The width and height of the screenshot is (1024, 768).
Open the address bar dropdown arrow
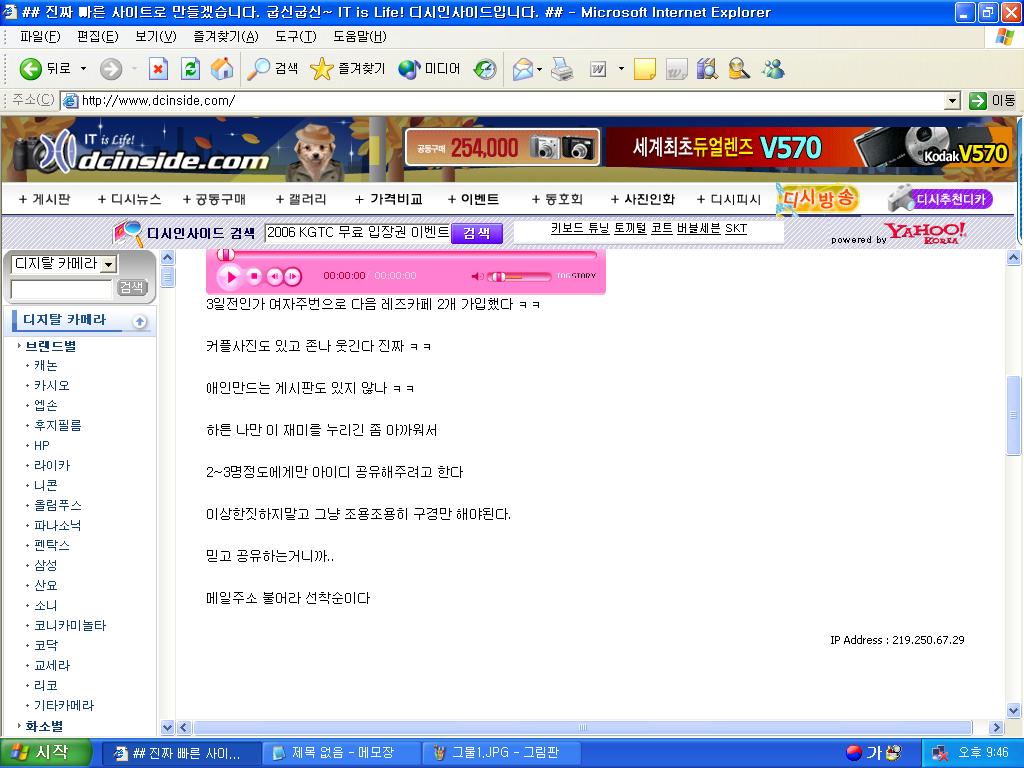point(953,101)
